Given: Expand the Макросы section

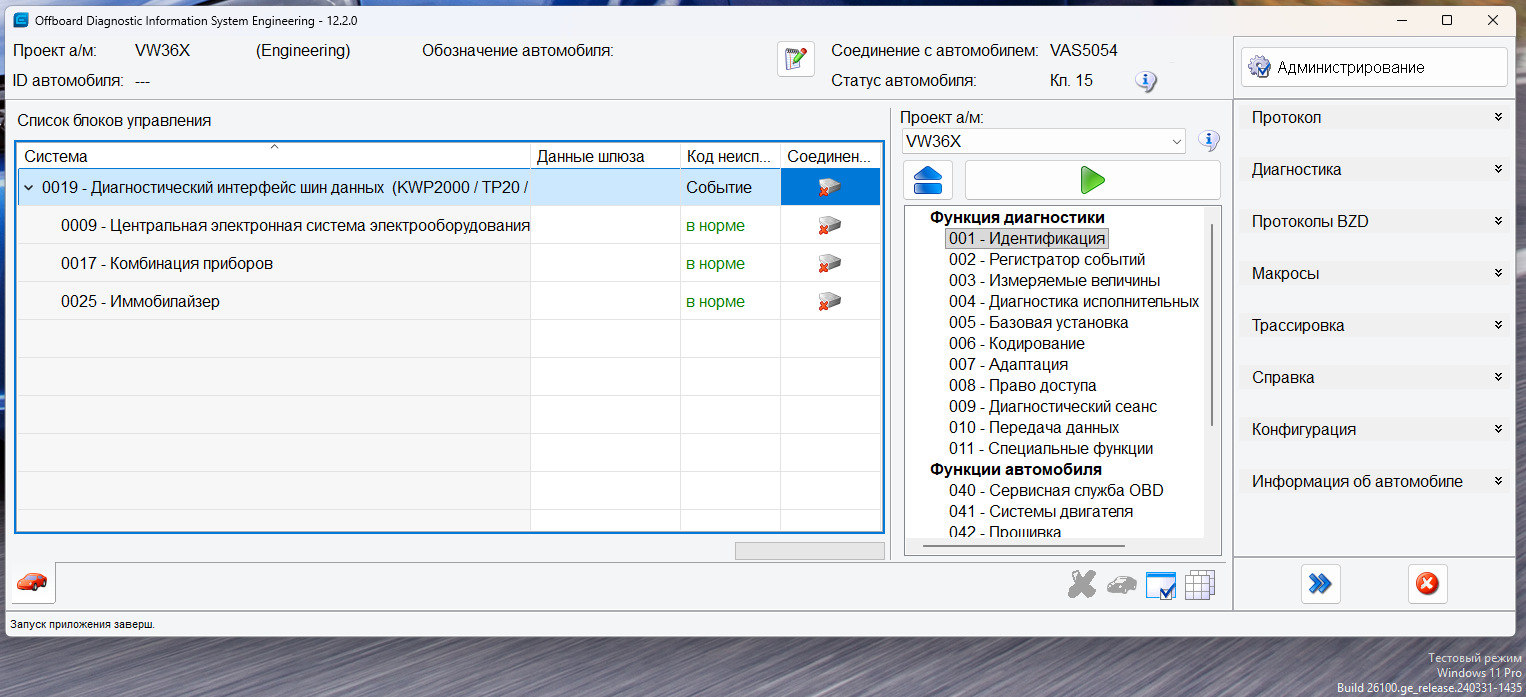Looking at the screenshot, I should tap(1376, 273).
